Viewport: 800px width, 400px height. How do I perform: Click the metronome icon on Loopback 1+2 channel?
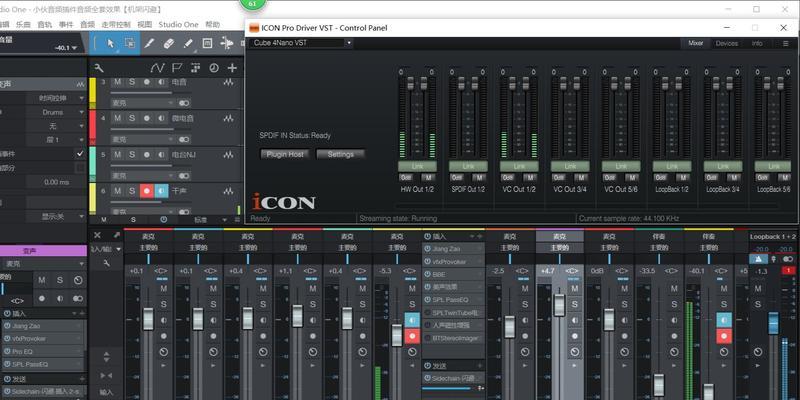click(757, 259)
